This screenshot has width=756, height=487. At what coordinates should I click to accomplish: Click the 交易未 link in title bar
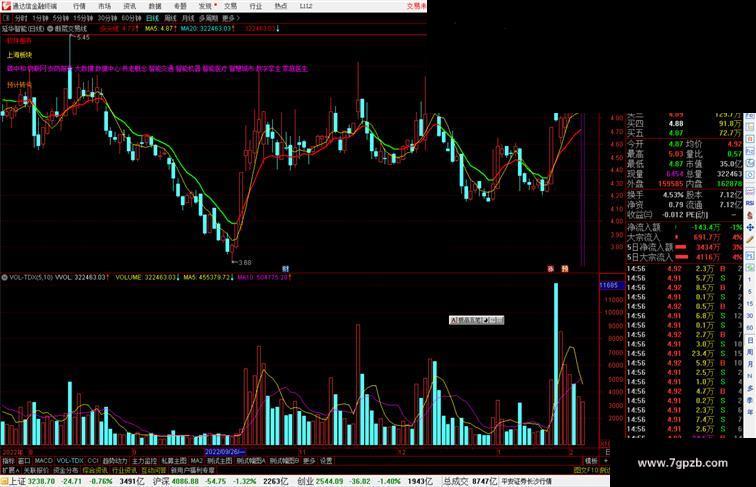(x=416, y=6)
